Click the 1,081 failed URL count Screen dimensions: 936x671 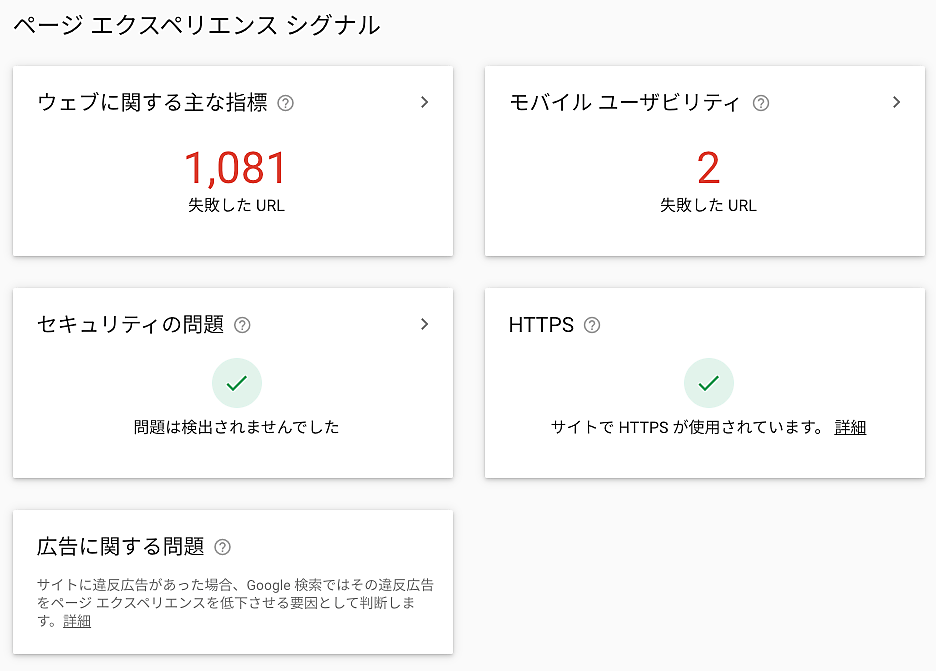(x=236, y=168)
